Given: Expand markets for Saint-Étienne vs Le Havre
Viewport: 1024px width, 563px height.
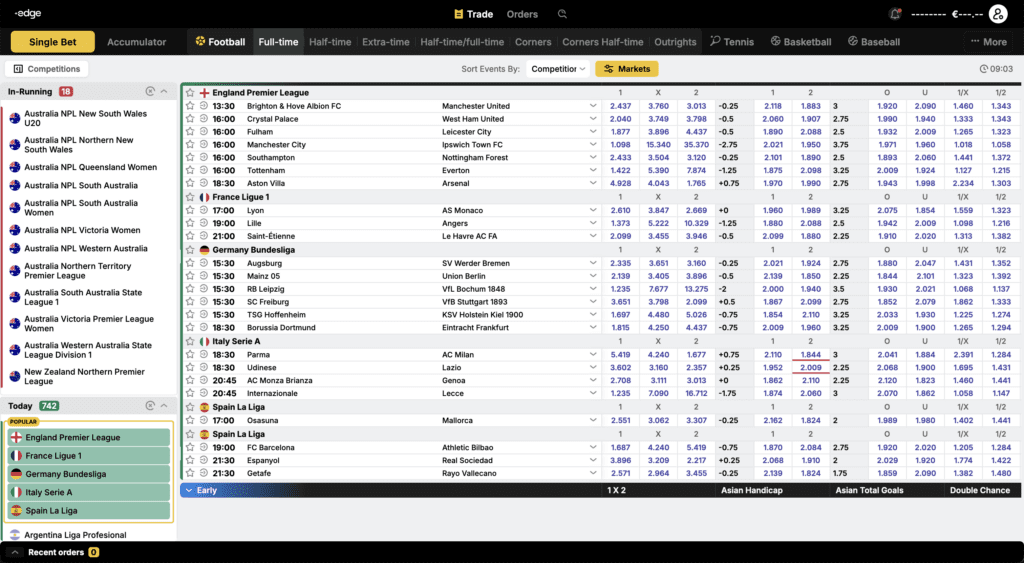Looking at the screenshot, I should click(593, 236).
